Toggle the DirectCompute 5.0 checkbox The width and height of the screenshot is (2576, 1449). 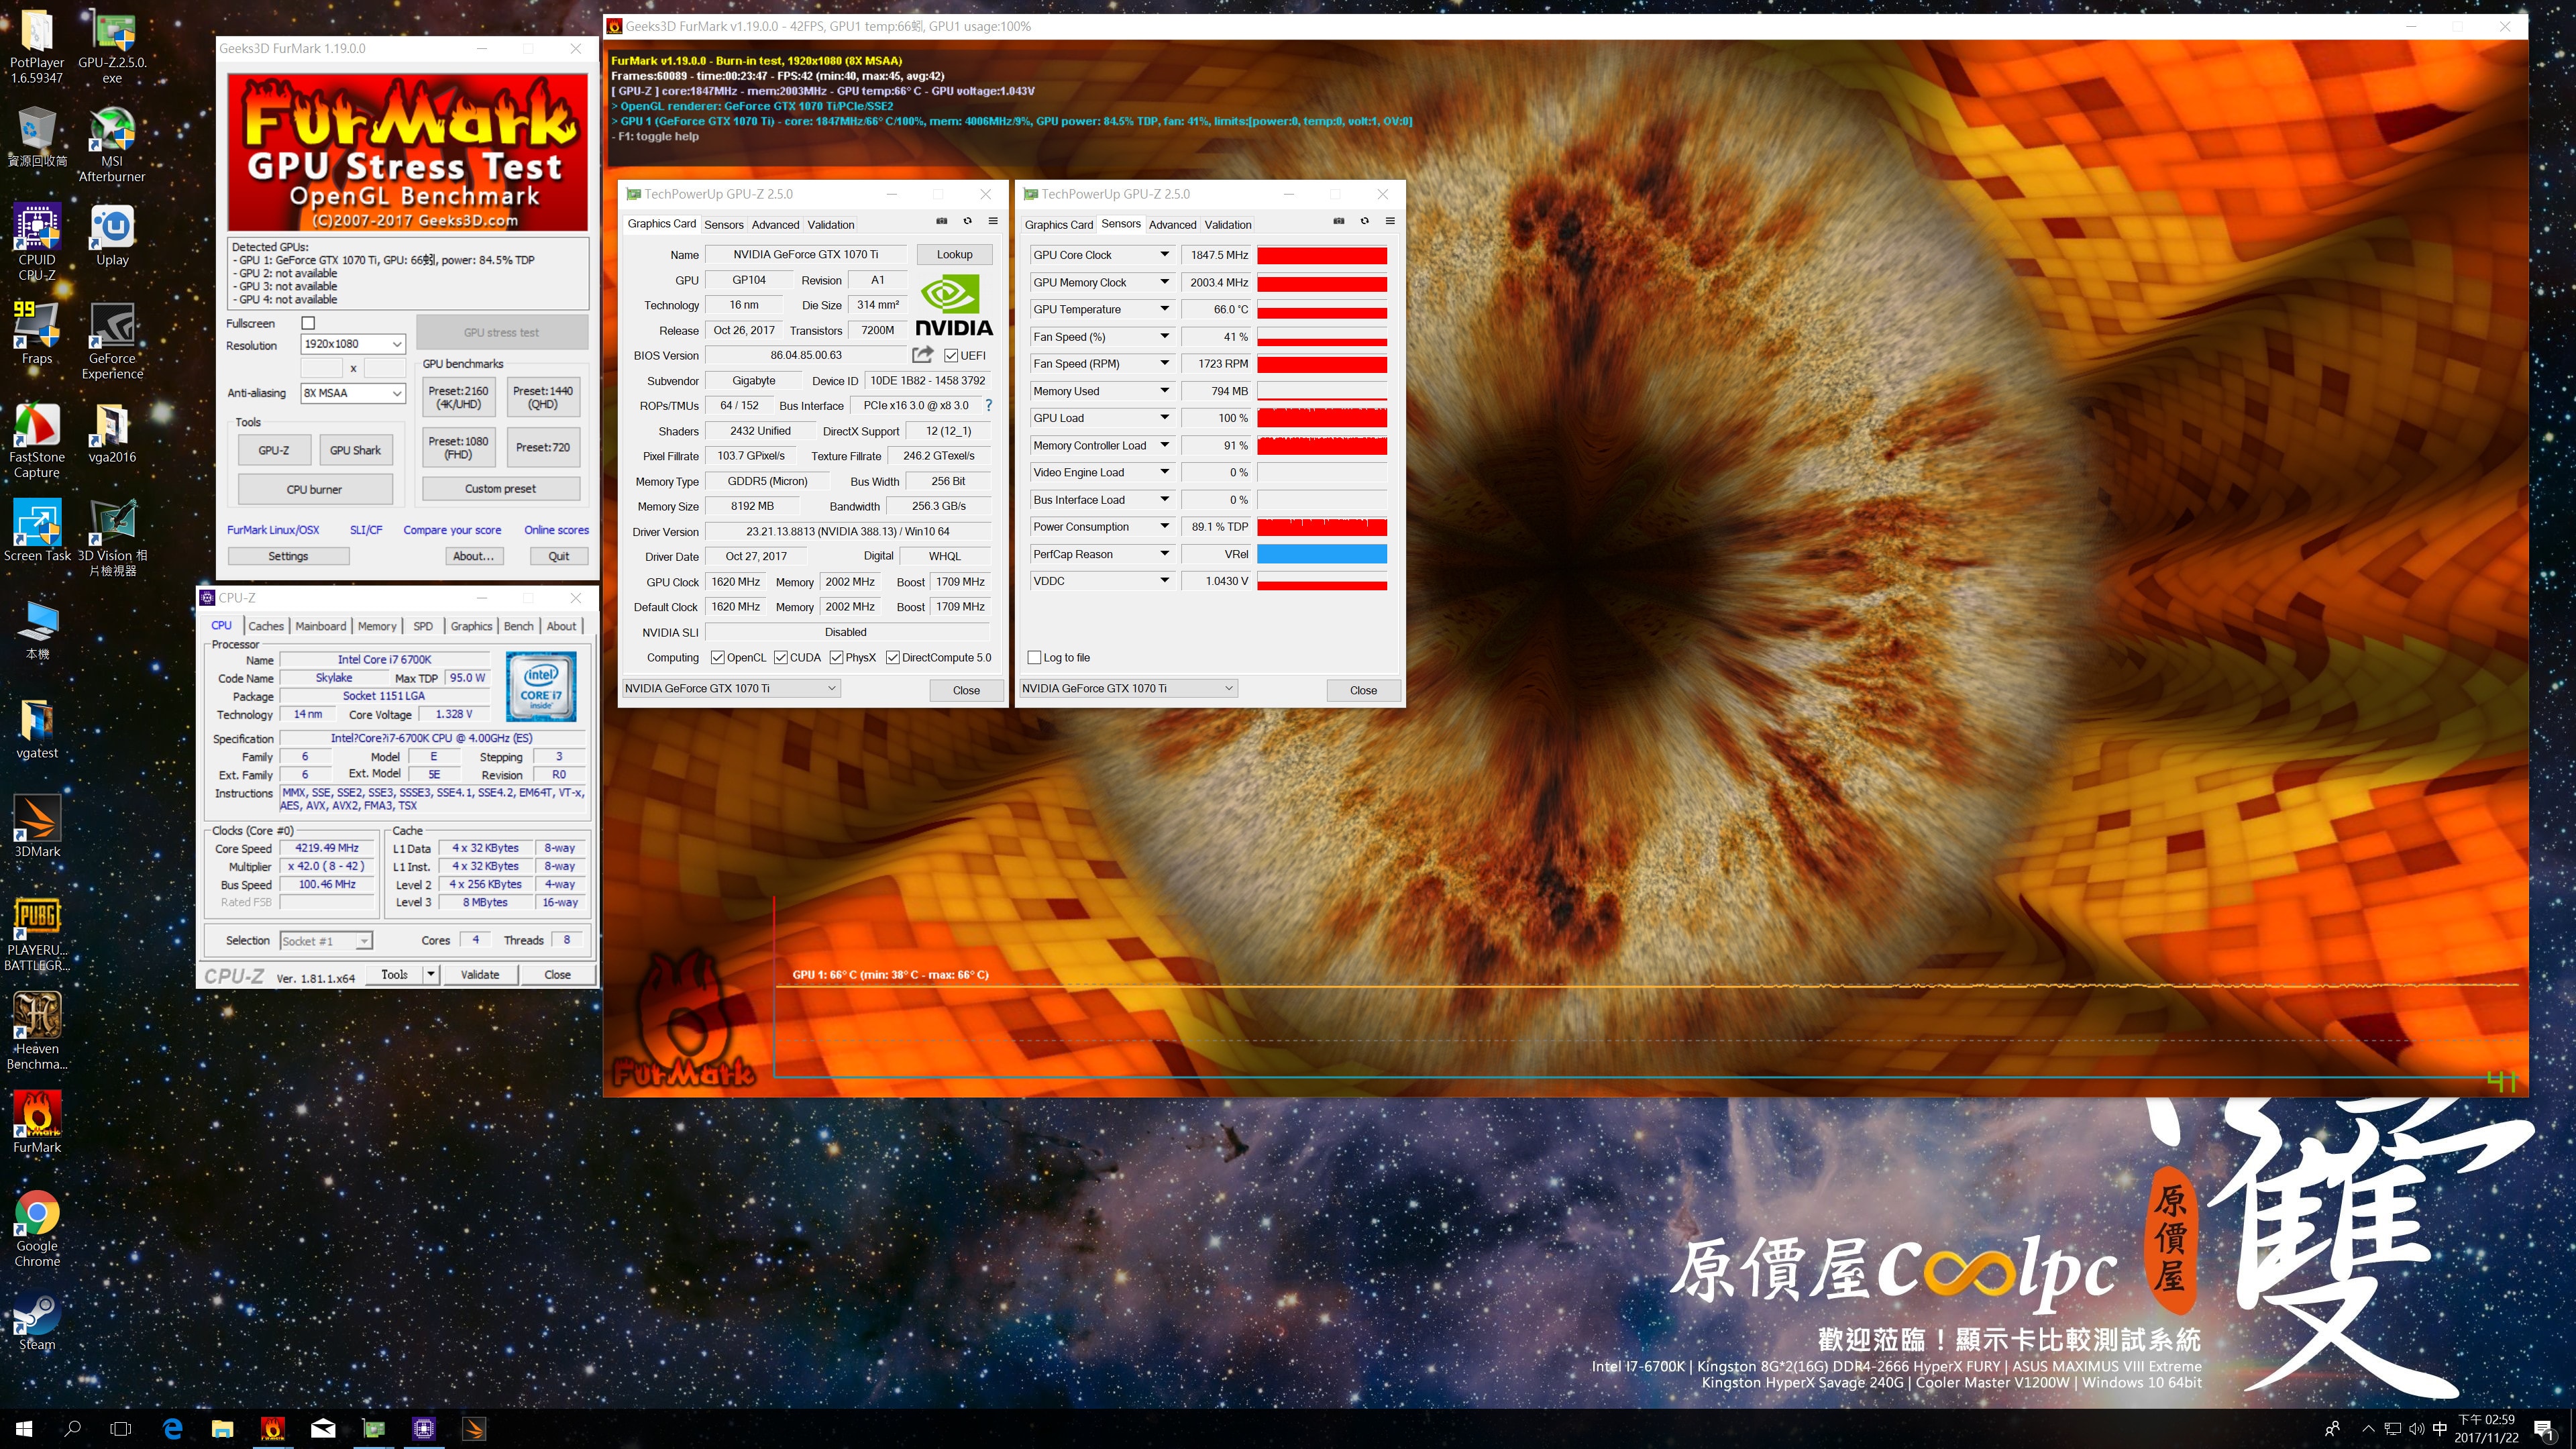(x=893, y=657)
